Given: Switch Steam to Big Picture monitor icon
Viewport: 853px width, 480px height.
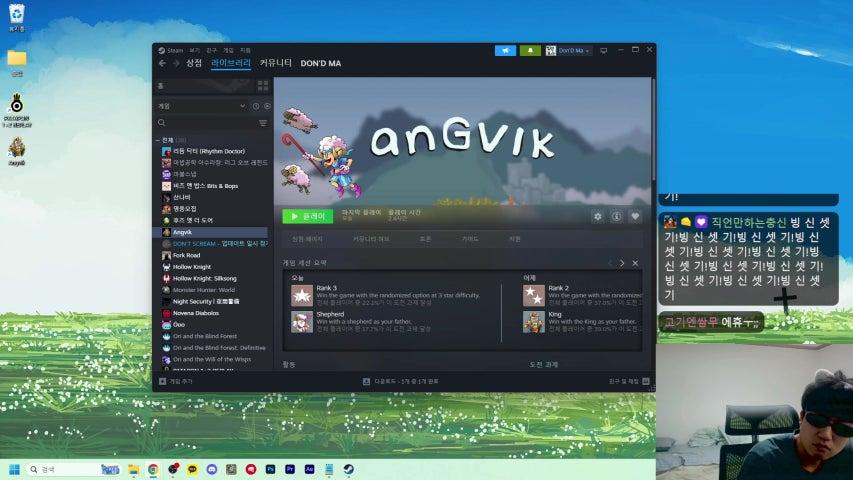Looking at the screenshot, I should click(x=604, y=51).
